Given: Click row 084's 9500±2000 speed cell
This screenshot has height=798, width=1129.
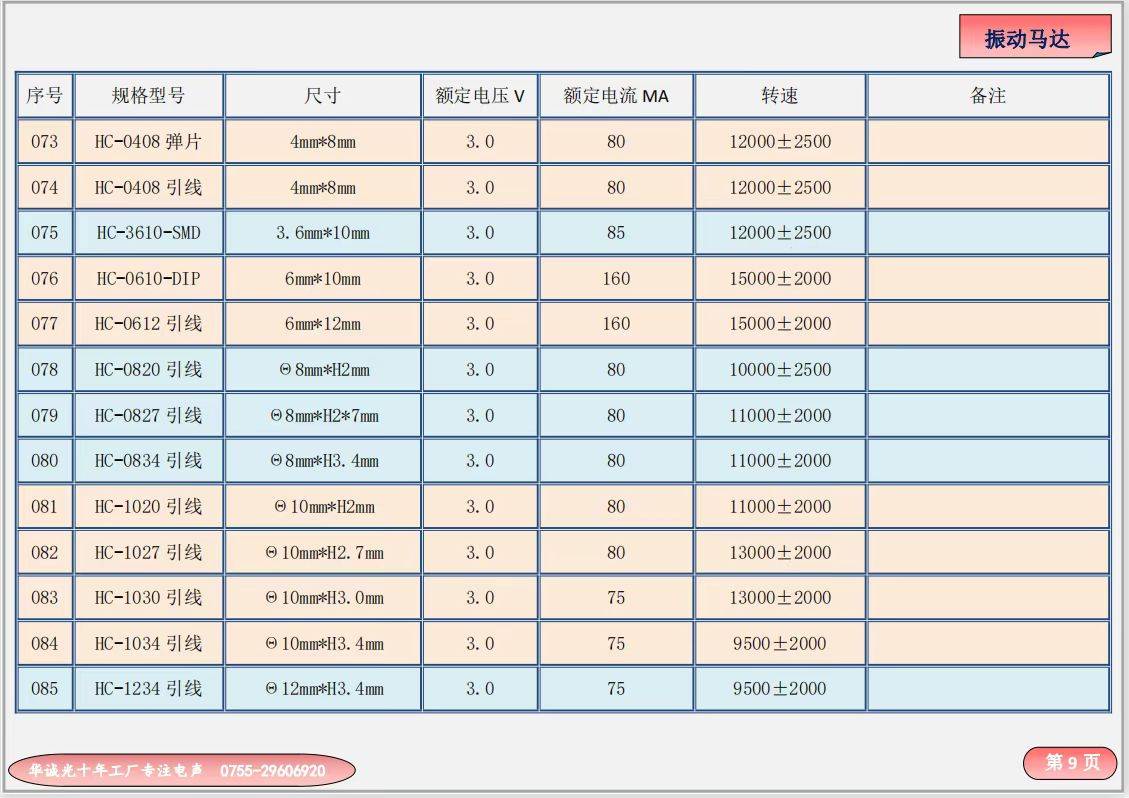Looking at the screenshot, I should tap(780, 644).
